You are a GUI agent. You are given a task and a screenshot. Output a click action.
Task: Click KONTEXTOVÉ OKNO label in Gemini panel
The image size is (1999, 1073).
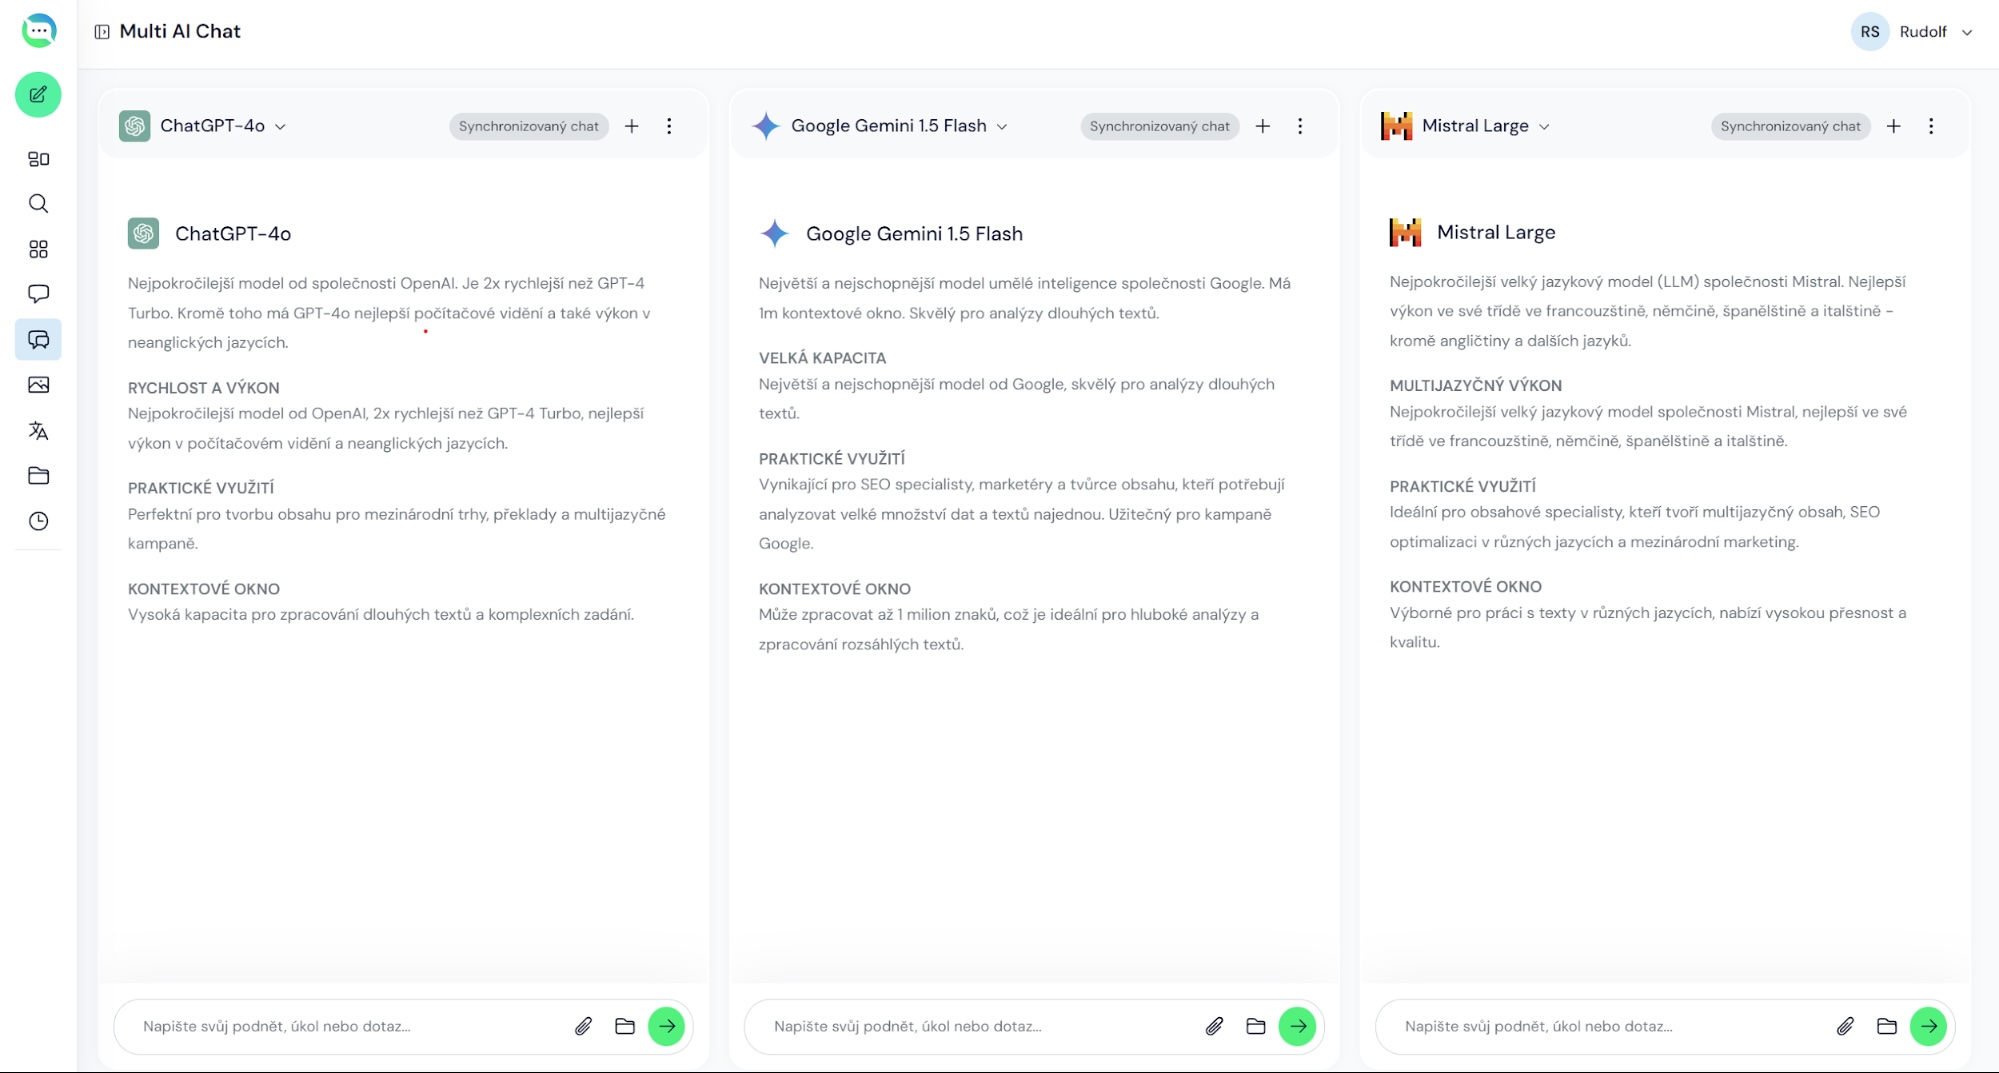(x=834, y=589)
